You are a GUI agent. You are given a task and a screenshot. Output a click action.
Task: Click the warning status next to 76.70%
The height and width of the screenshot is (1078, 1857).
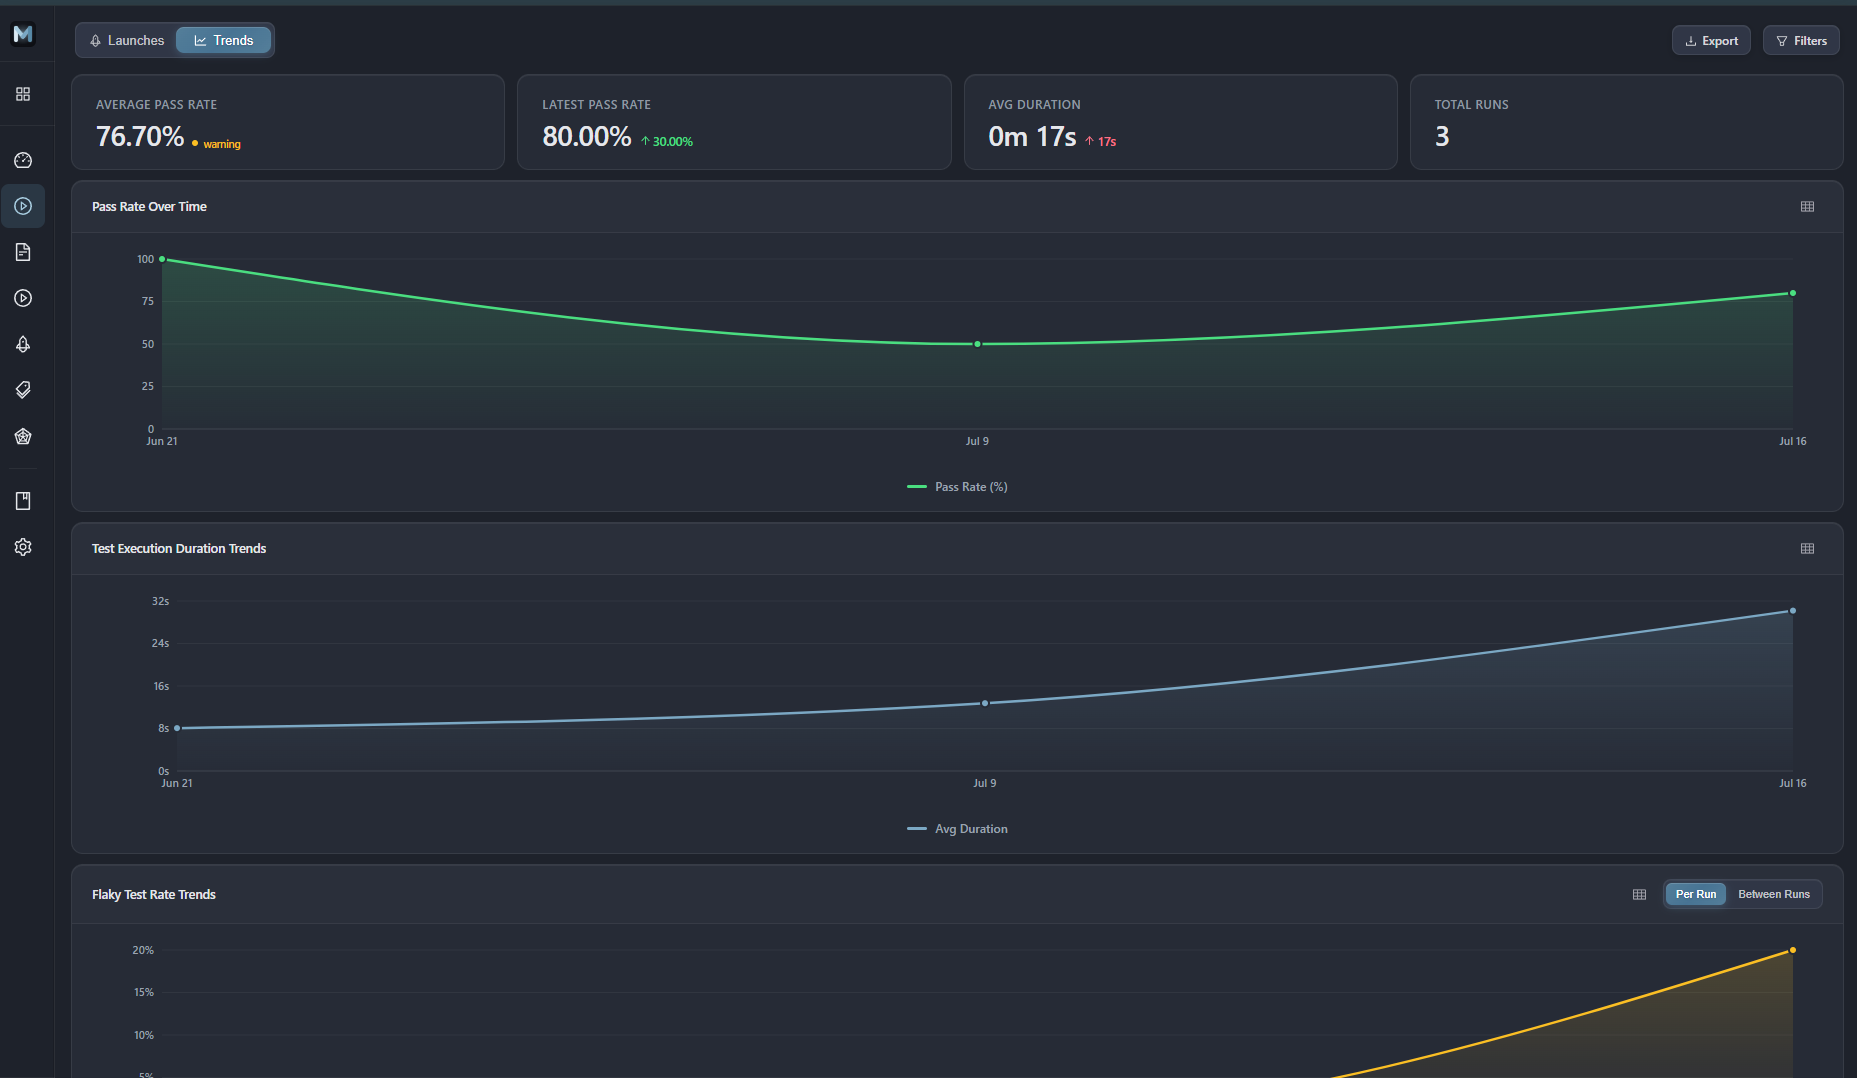[x=216, y=144]
